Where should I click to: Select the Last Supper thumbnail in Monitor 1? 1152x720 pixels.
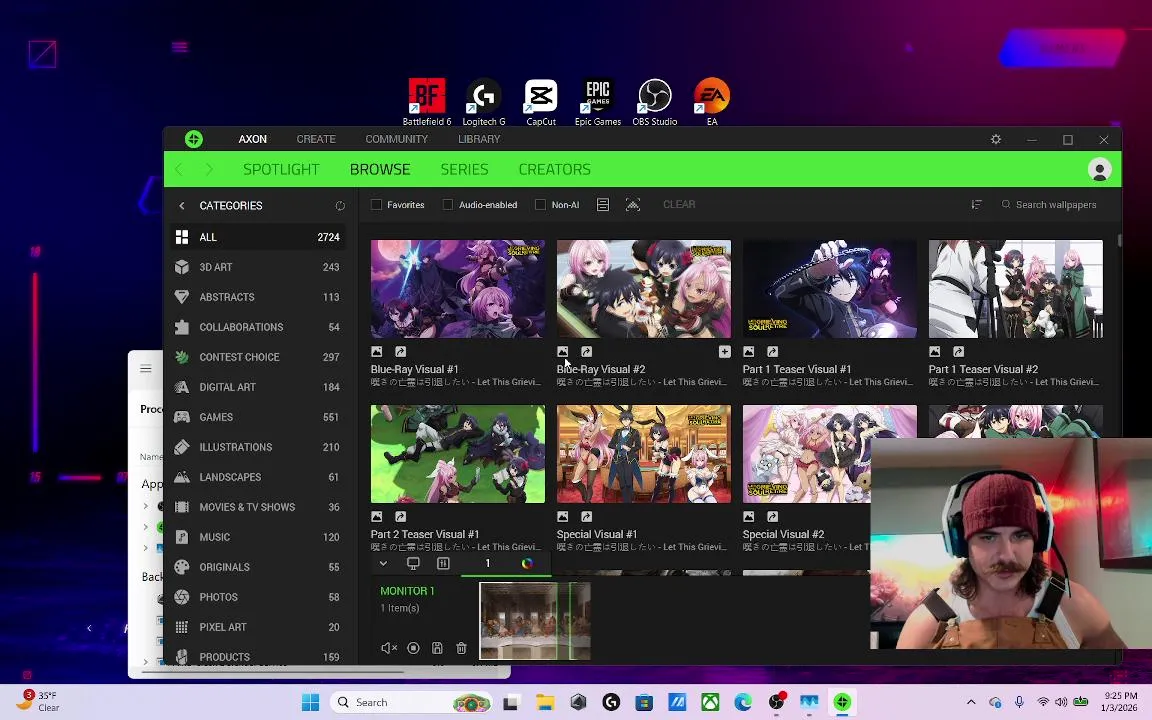pyautogui.click(x=535, y=621)
